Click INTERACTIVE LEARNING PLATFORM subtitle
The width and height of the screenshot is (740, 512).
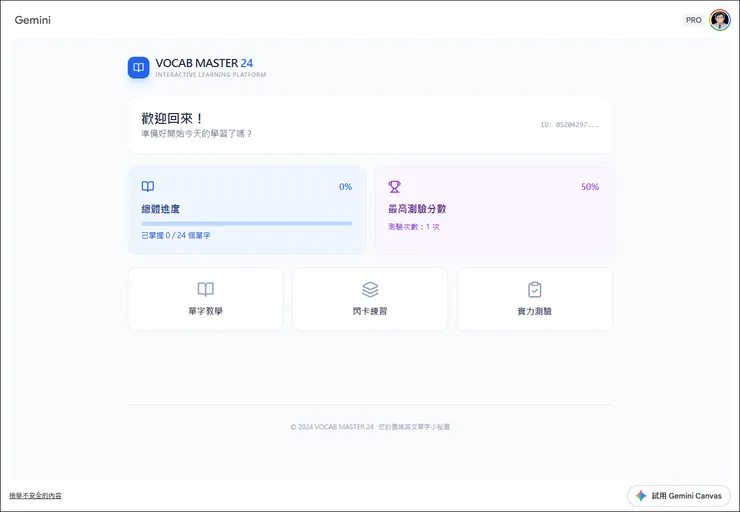(210, 75)
